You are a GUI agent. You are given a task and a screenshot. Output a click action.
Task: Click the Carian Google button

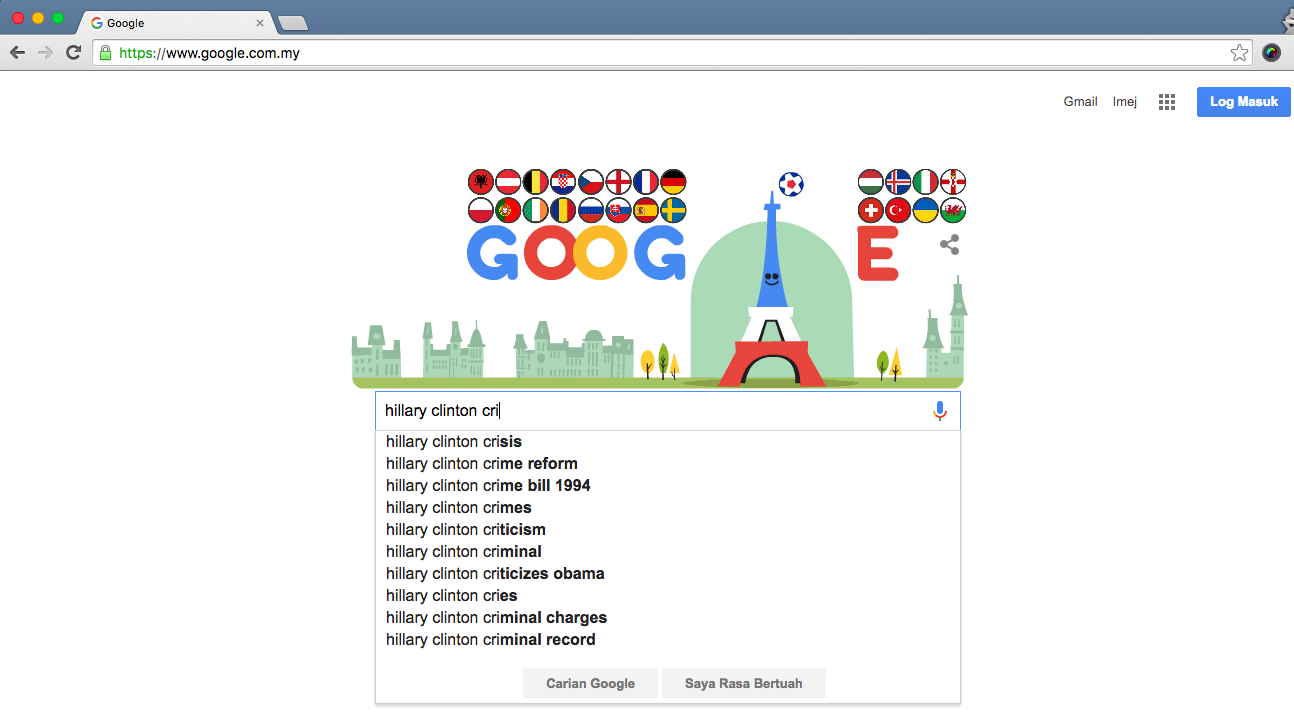(x=590, y=684)
